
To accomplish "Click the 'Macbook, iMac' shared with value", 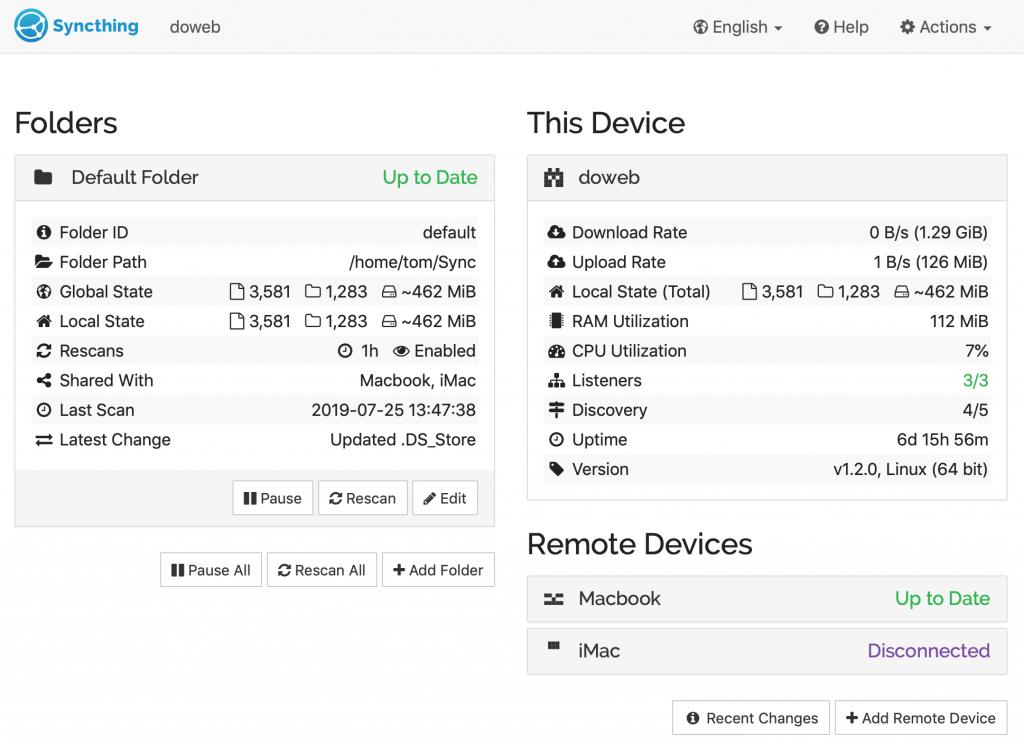I will 418,381.
